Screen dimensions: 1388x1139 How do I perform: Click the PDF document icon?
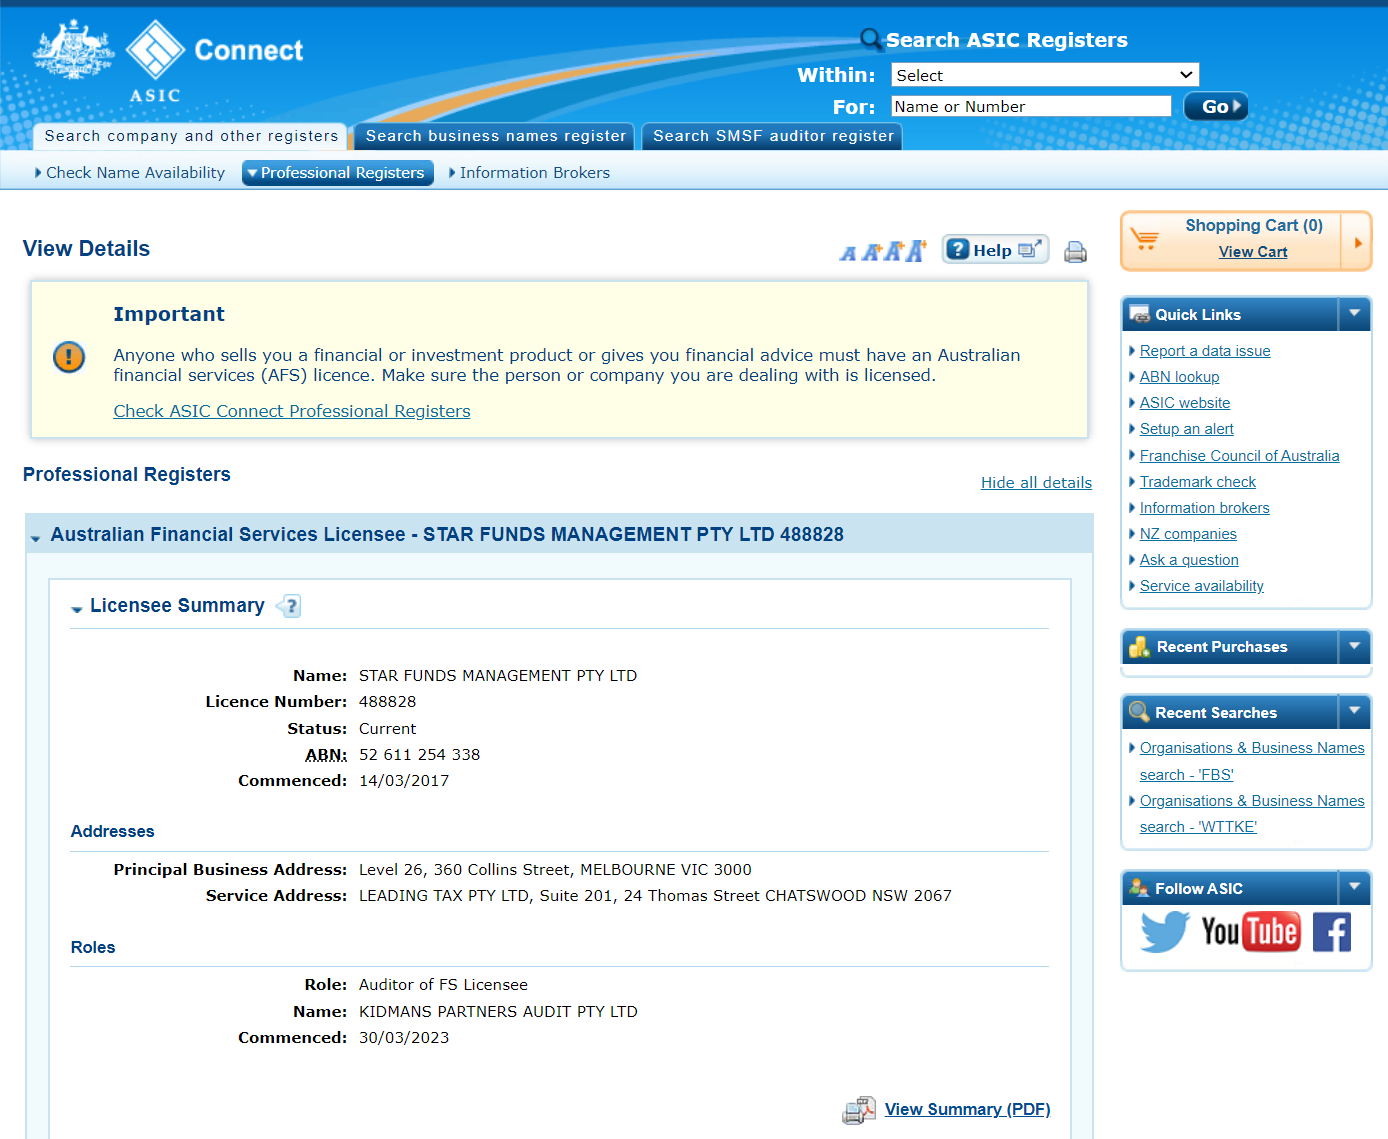[x=859, y=1110]
